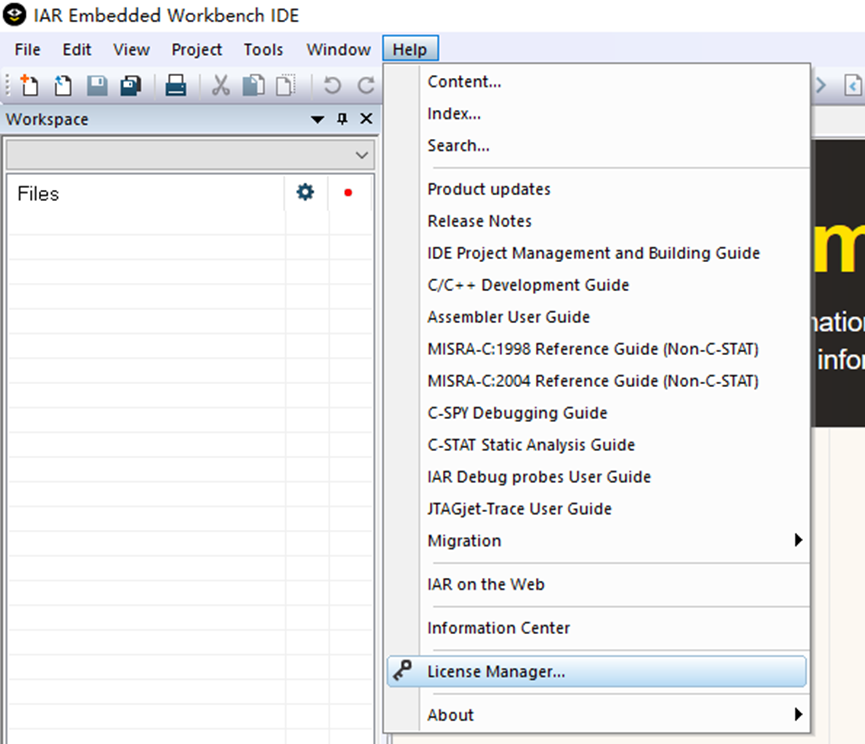The image size is (865, 744).
Task: Click the New Document toolbar icon
Action: 29,85
